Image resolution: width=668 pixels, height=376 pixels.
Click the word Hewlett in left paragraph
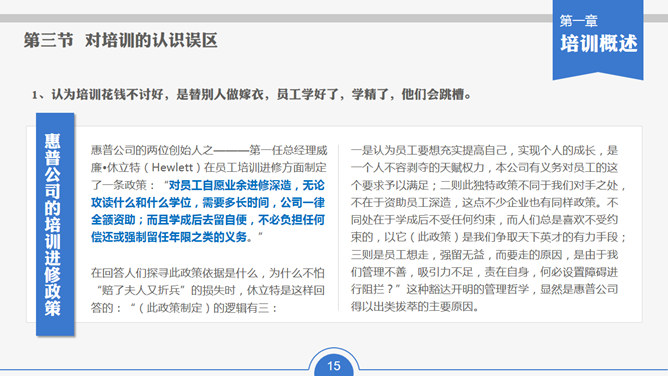[173, 167]
